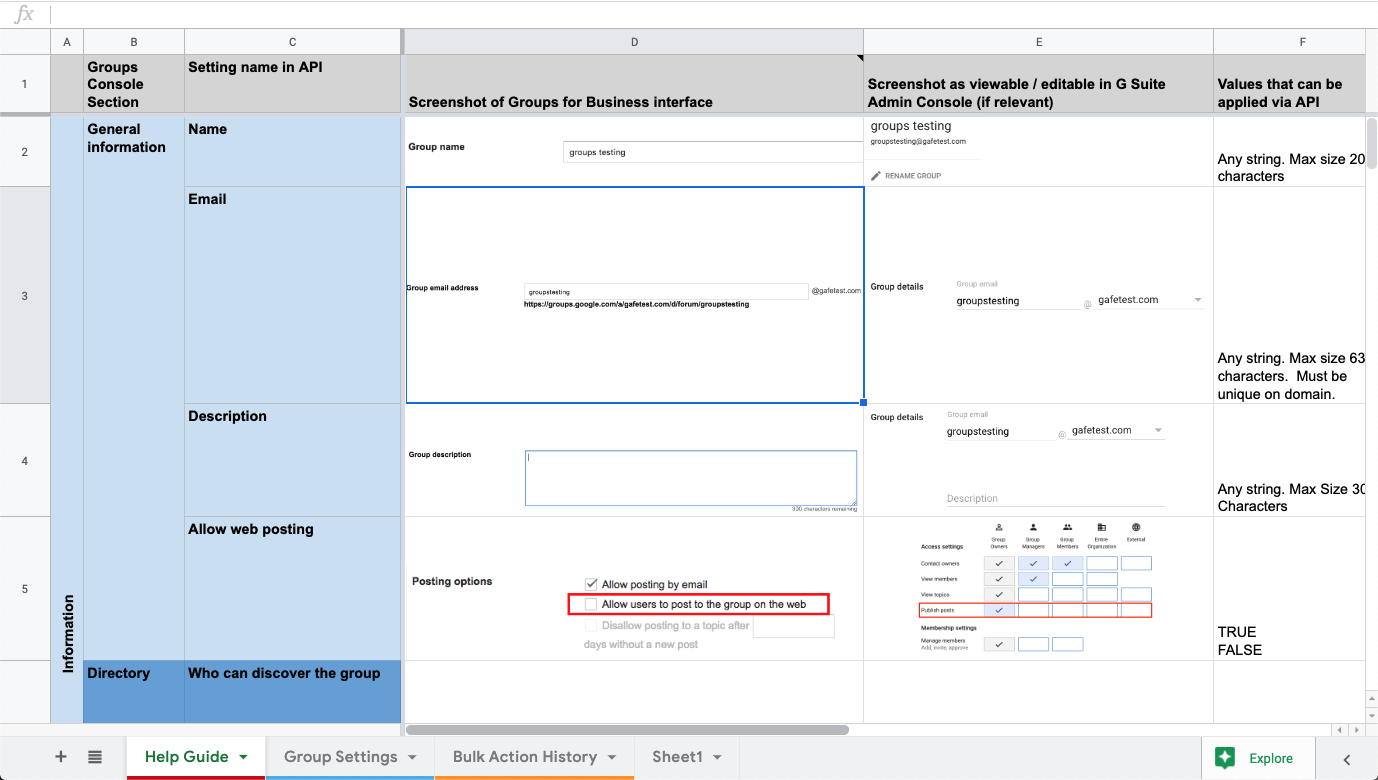Click the add new sheet plus icon
This screenshot has width=1378, height=780.
tap(61, 757)
